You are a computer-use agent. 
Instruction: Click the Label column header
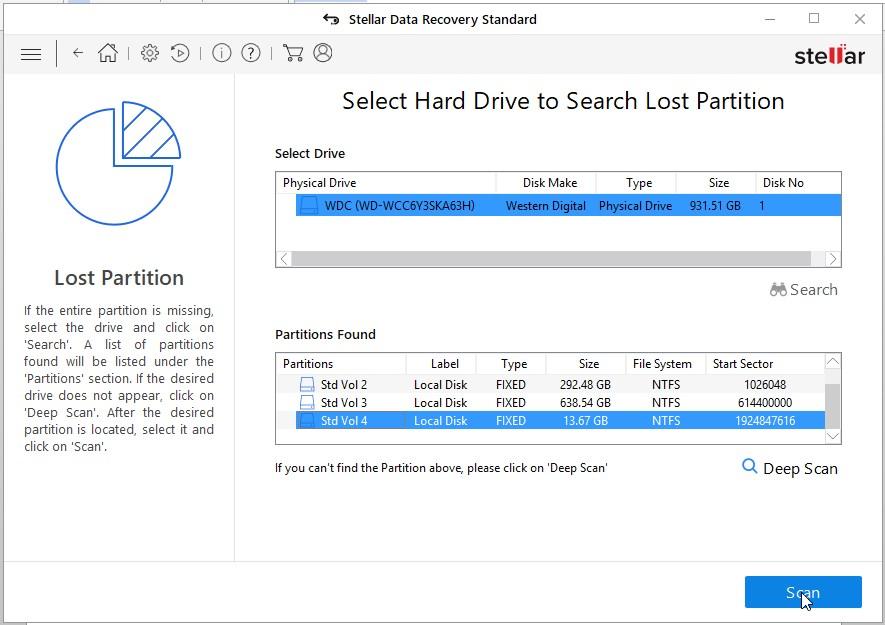pos(441,364)
